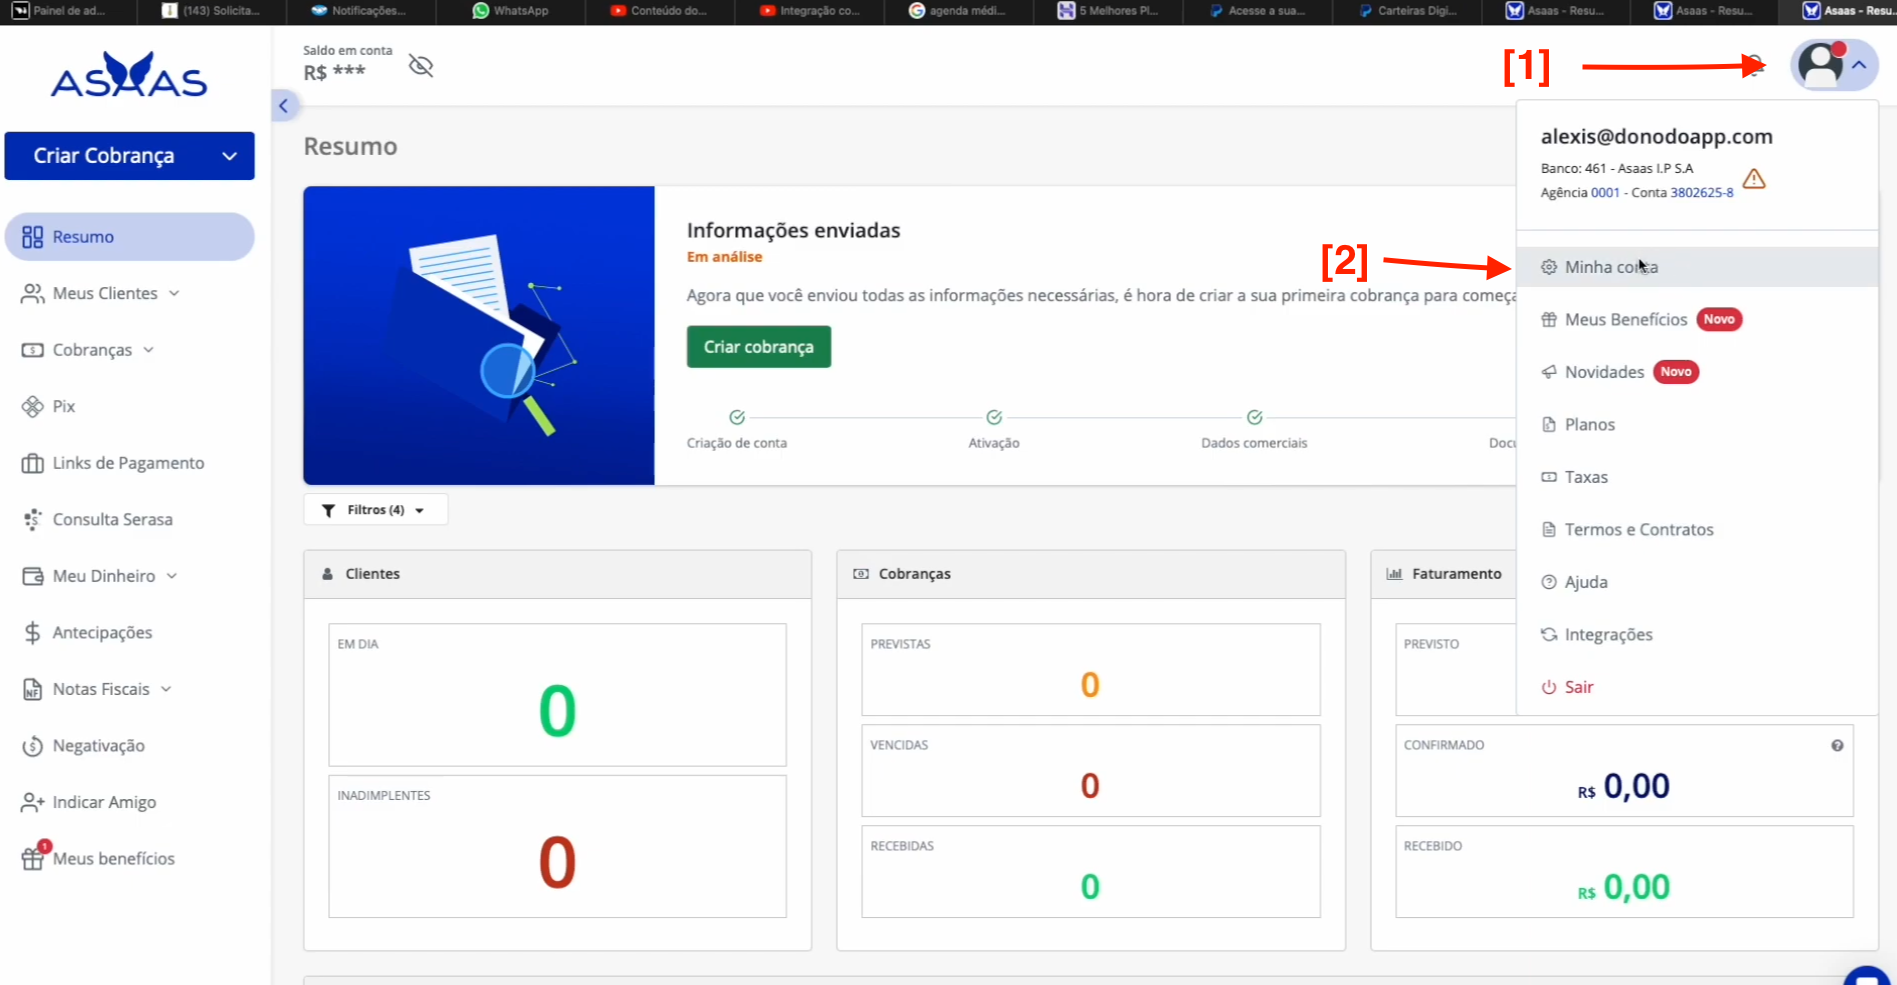
Task: Open the Filtros (4) dropdown
Action: (375, 510)
